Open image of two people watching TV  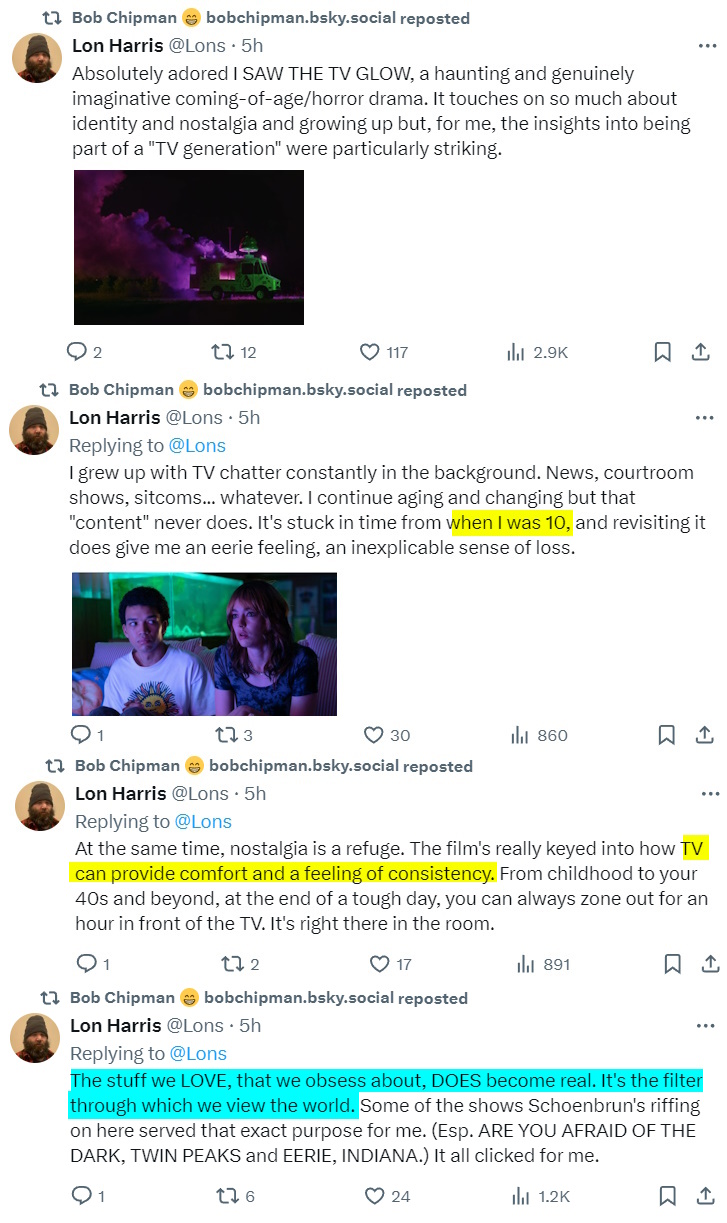tap(204, 644)
